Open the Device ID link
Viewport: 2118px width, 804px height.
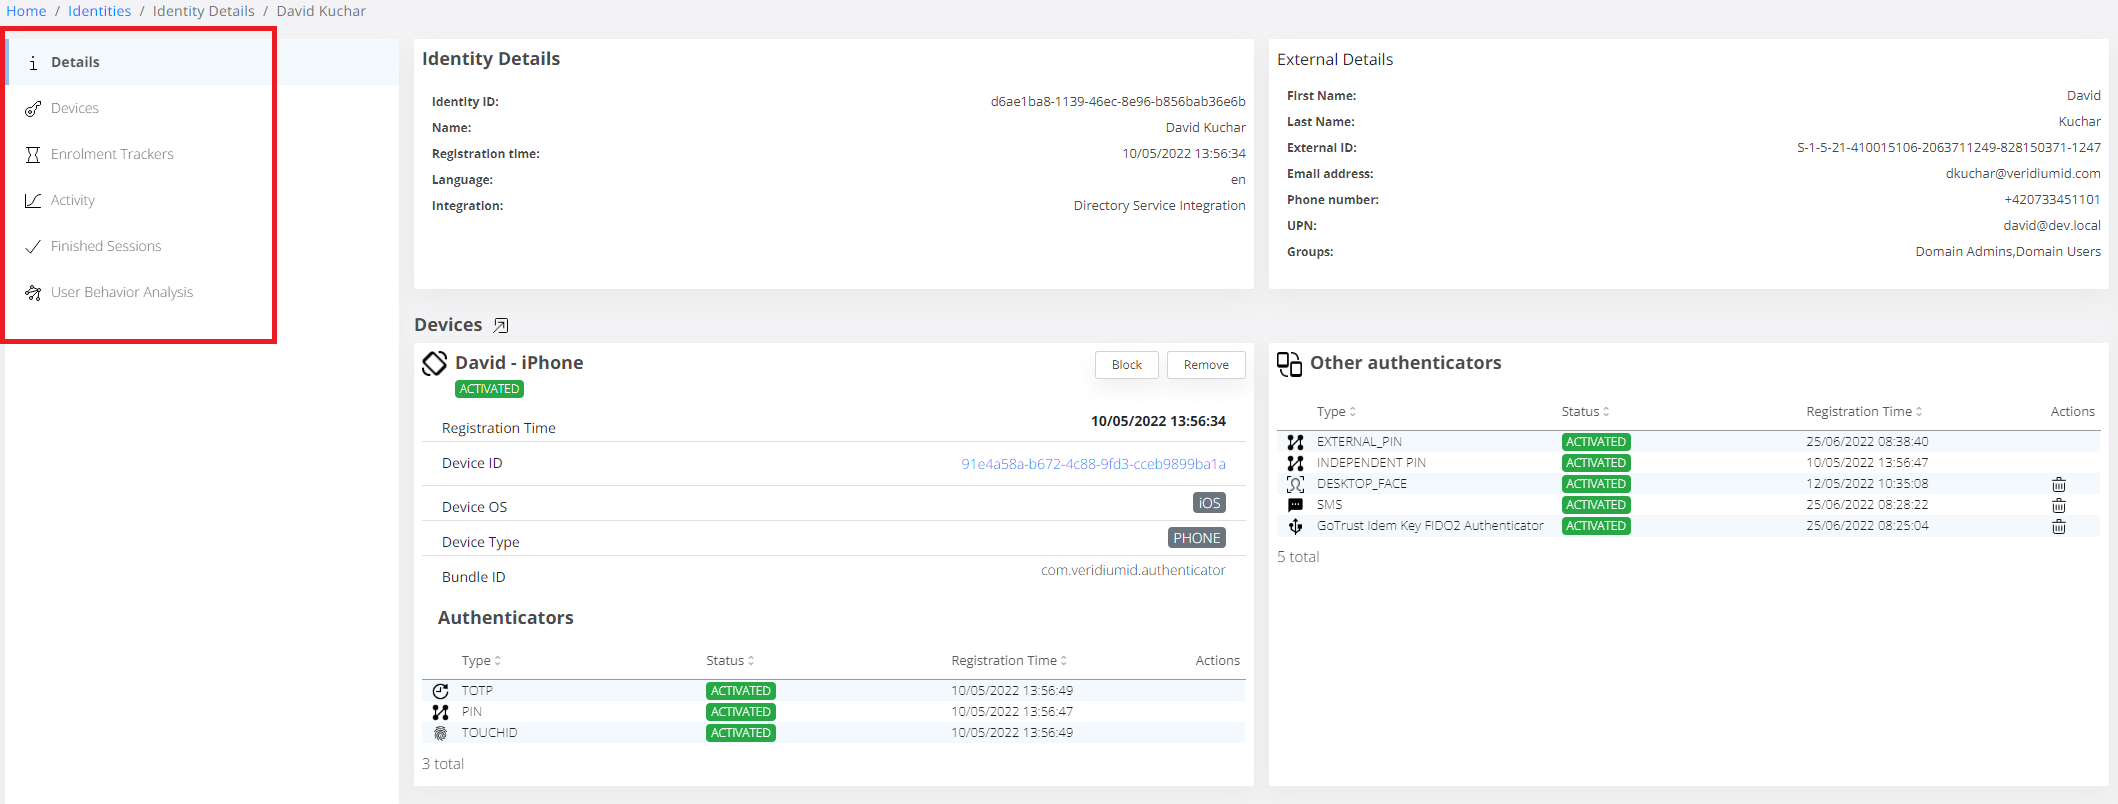1093,464
